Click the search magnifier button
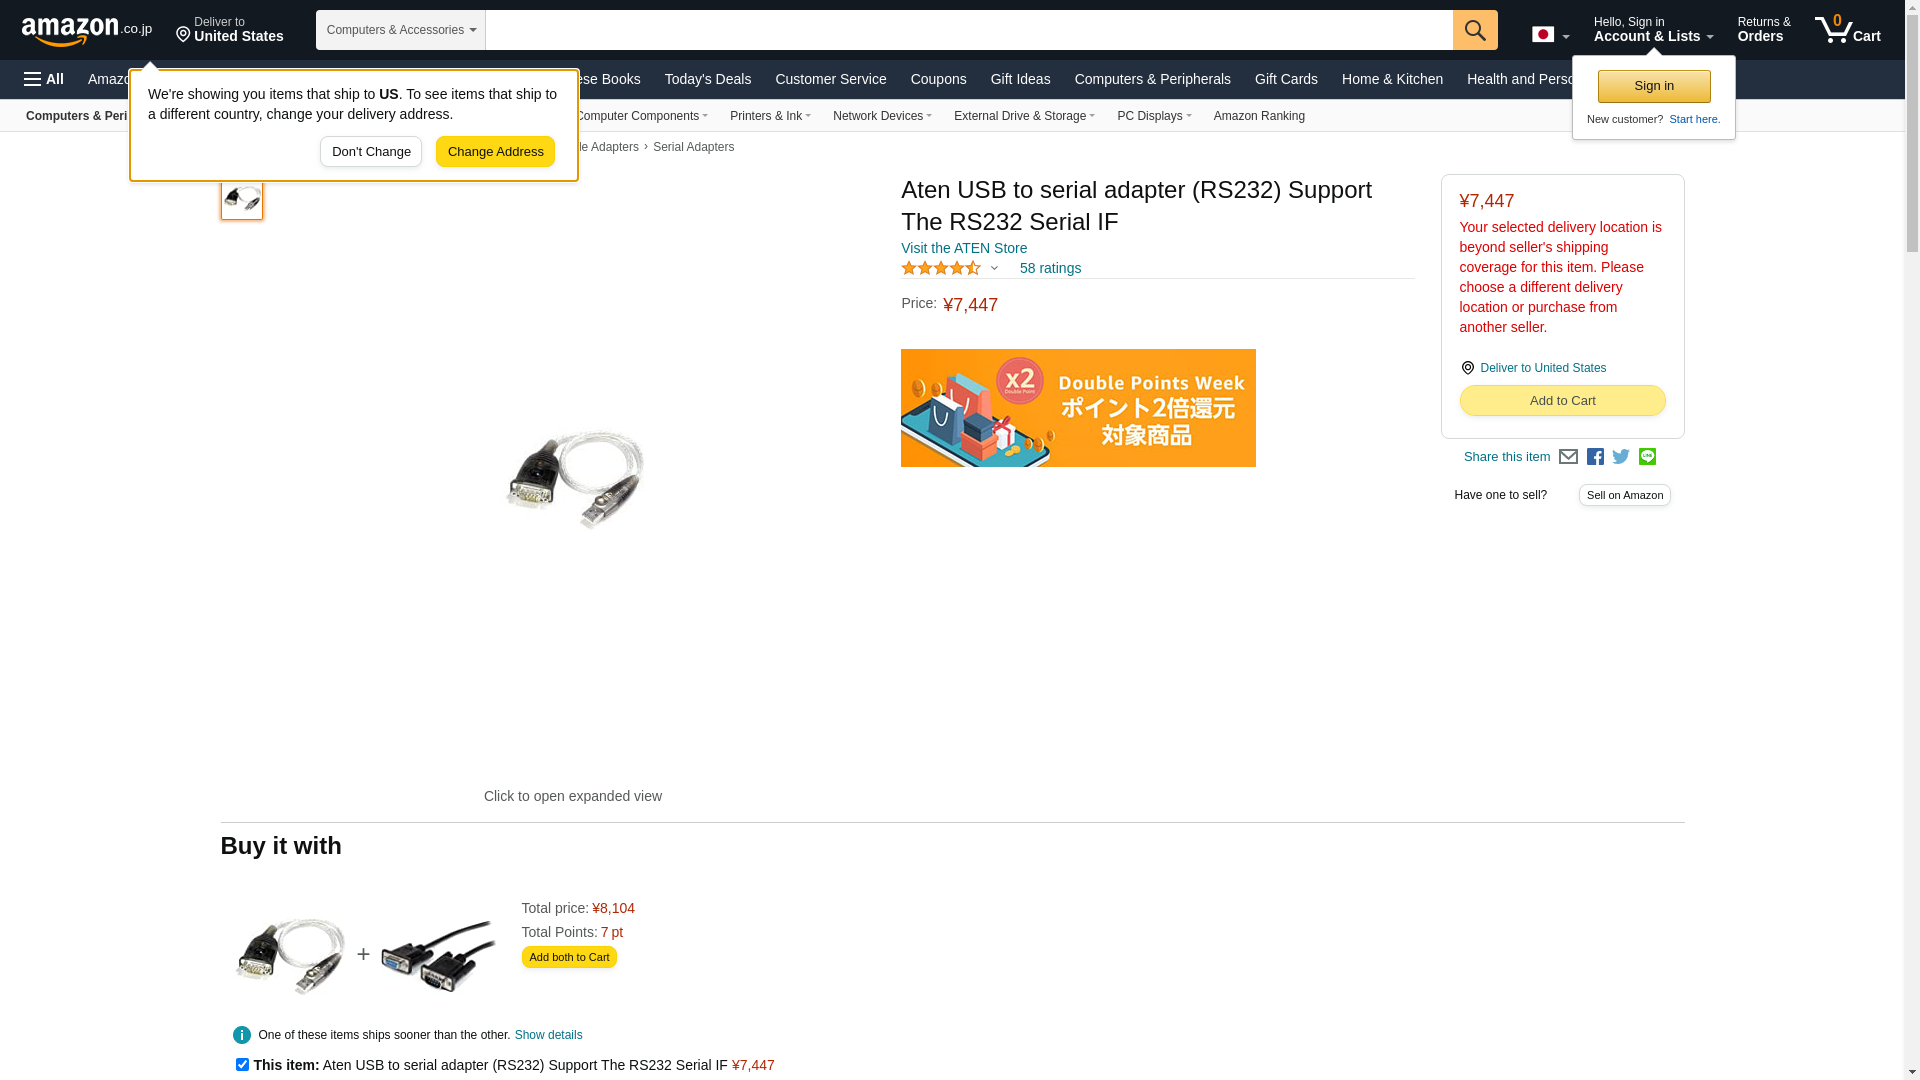 point(1475,30)
